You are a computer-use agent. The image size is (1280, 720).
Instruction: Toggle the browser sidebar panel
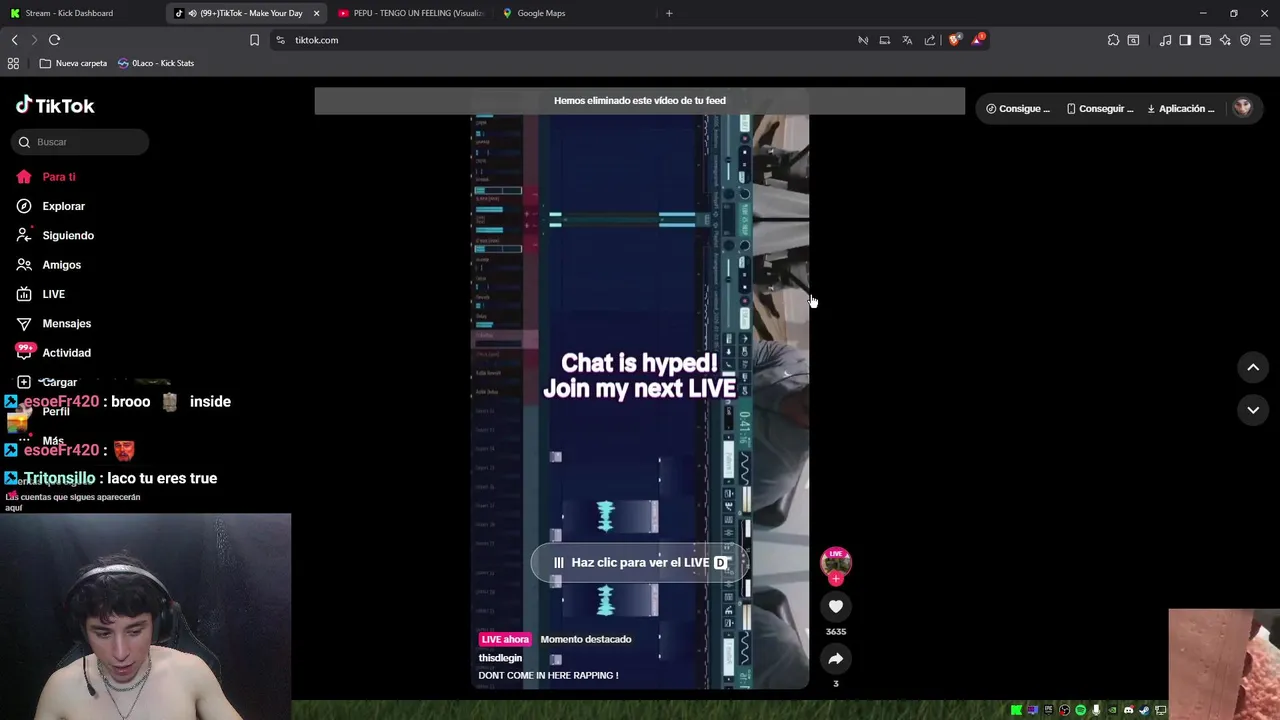tap(1185, 40)
